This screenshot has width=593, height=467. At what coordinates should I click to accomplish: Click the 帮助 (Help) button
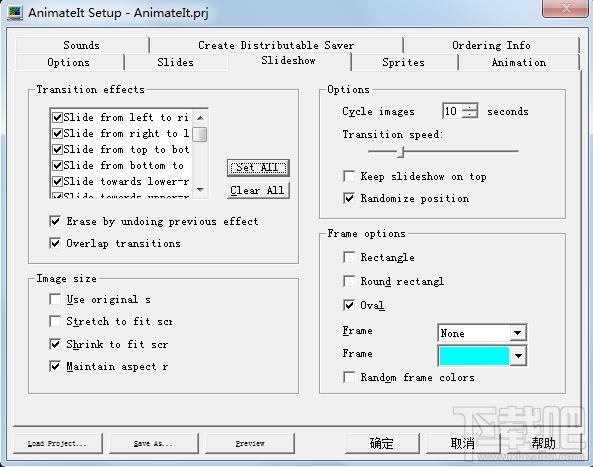pos(543,443)
